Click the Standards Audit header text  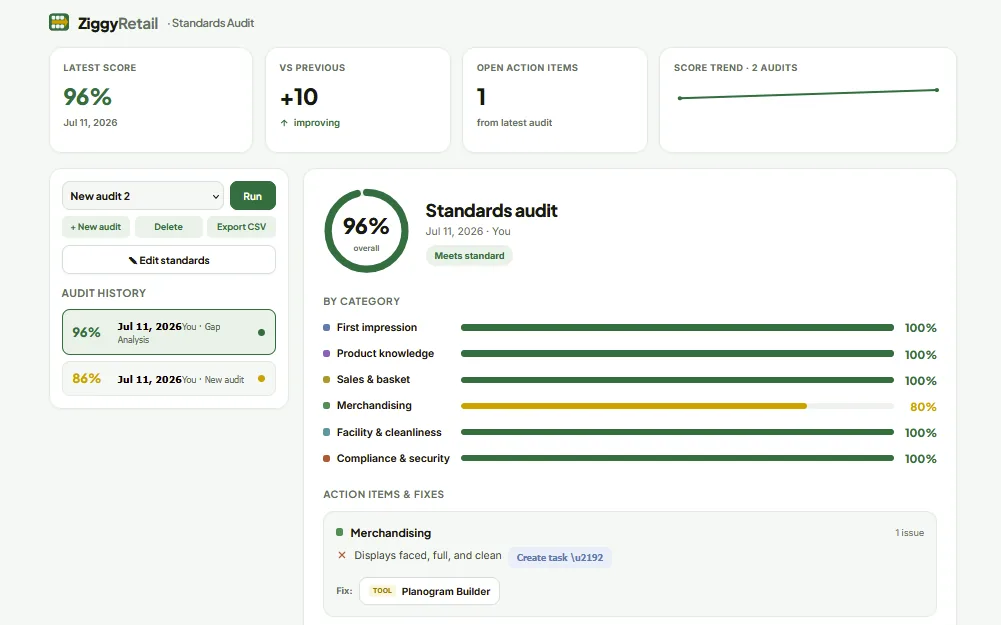[213, 23]
